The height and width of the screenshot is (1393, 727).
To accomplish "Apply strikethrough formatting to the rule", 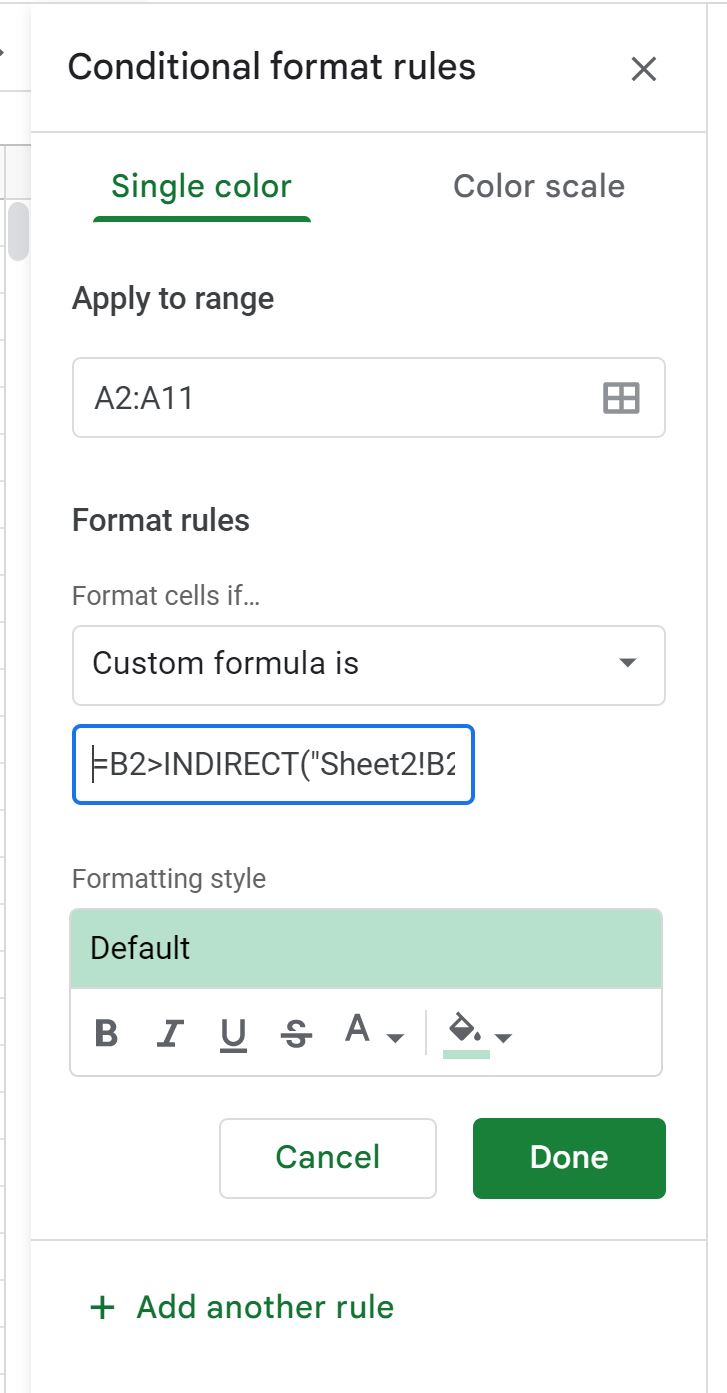I will 295,1033.
